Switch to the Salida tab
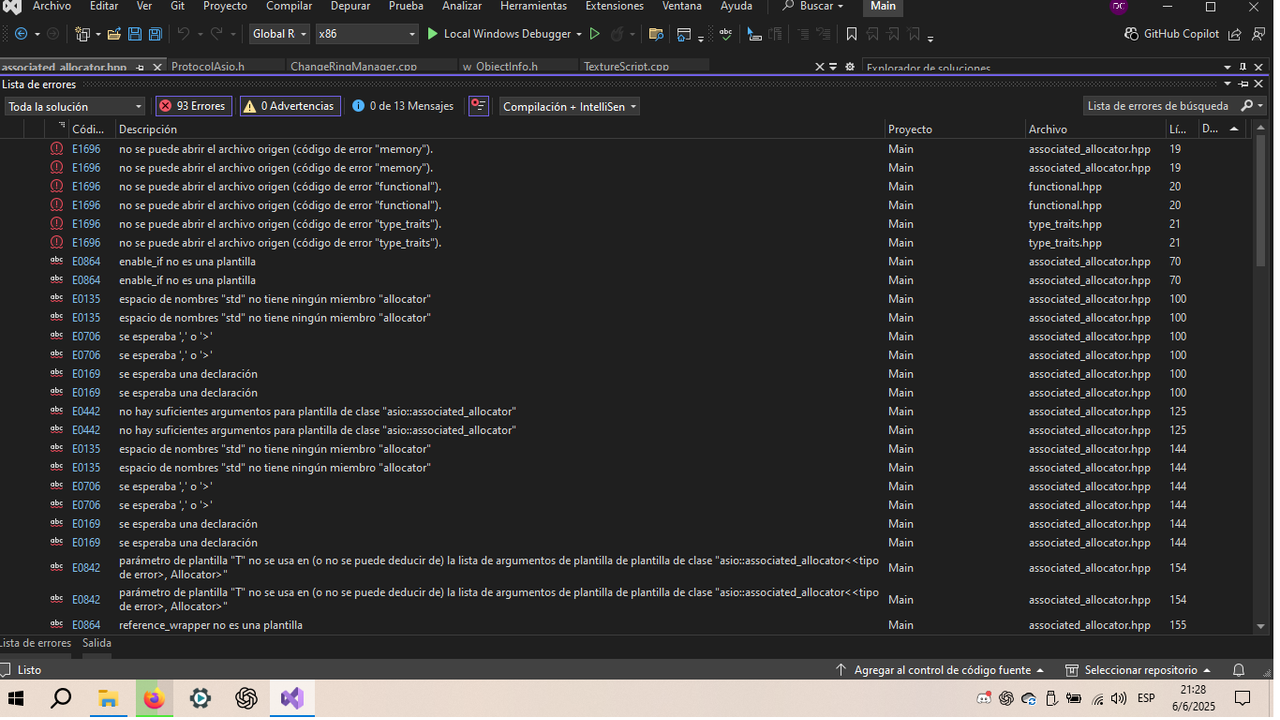Screen dimensions: 1280x720 97,643
